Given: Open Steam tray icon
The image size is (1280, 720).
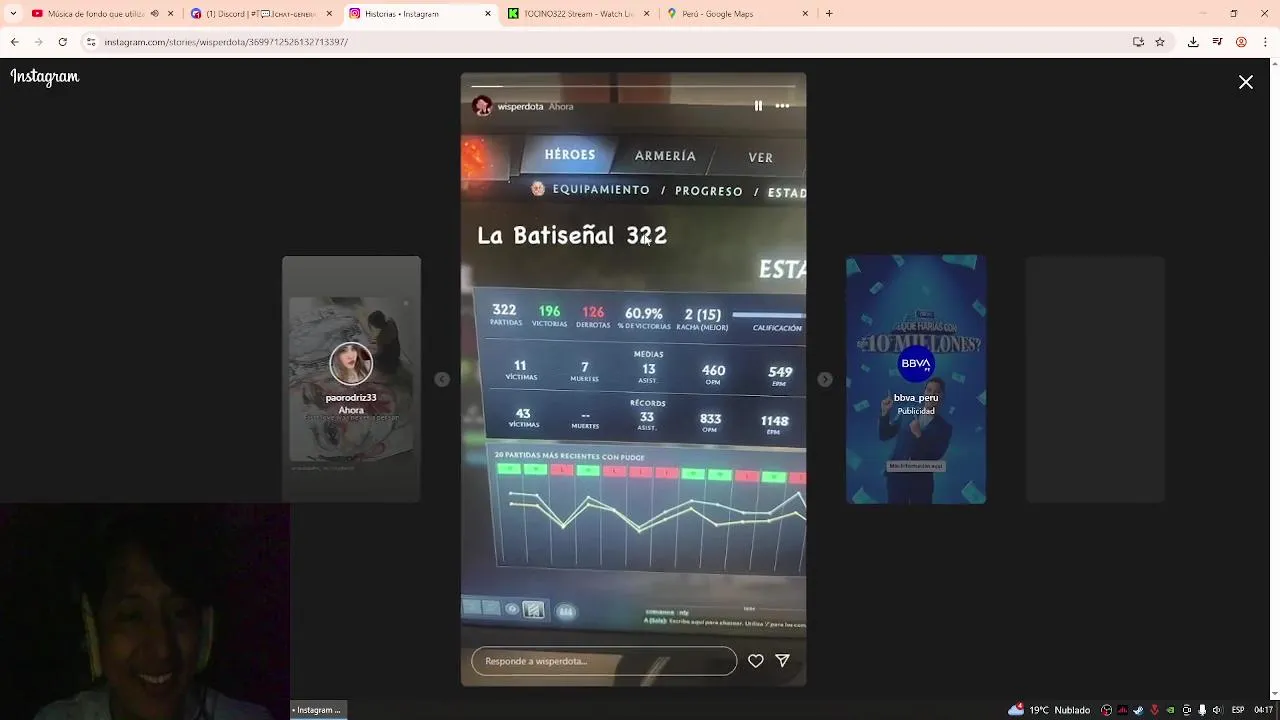Looking at the screenshot, I should tap(1138, 710).
